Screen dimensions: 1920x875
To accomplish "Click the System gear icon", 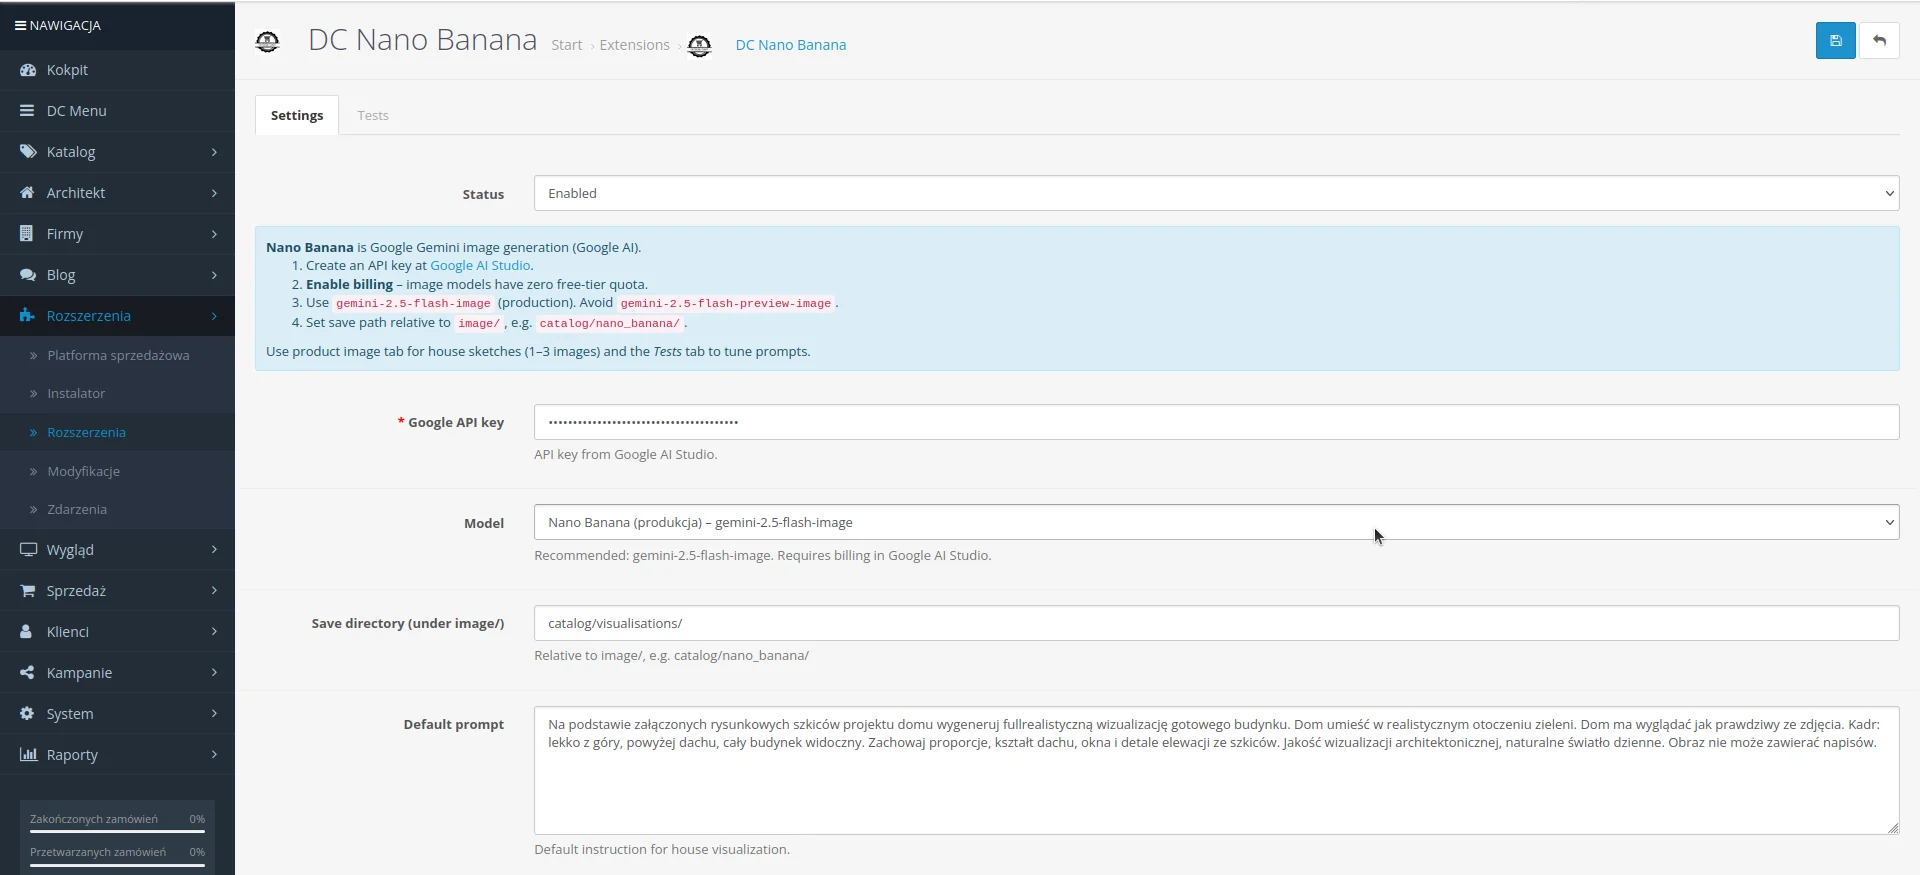I will (27, 714).
